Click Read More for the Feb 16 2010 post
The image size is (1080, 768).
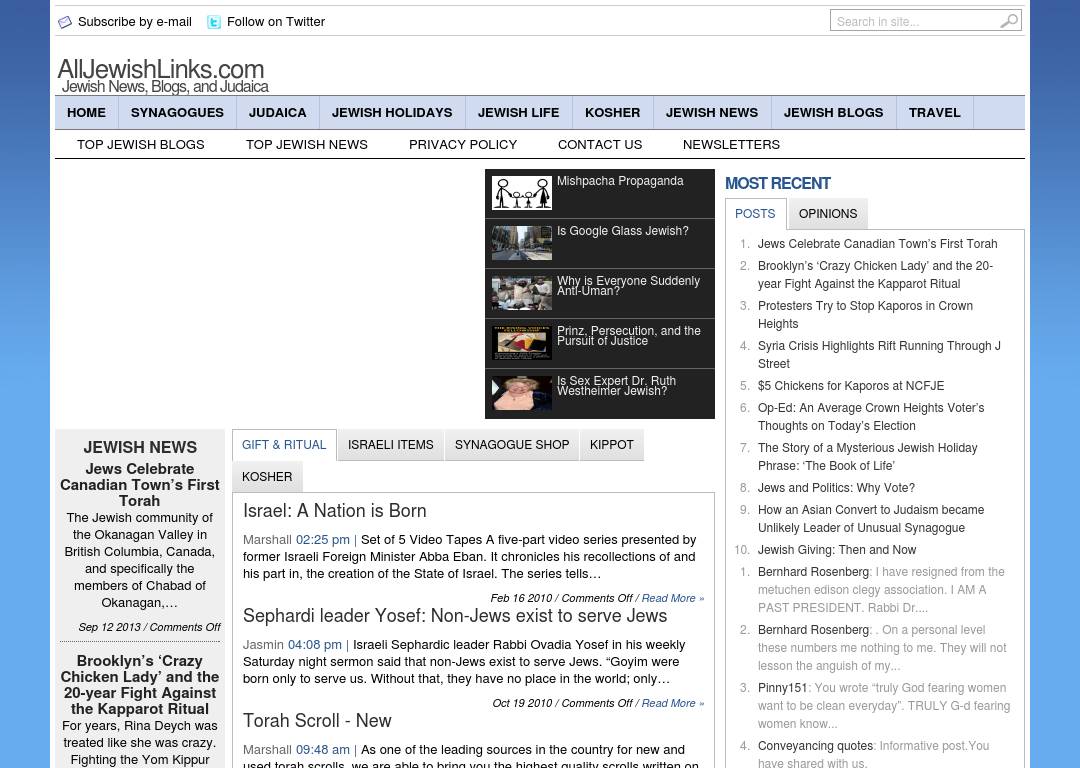(x=673, y=598)
